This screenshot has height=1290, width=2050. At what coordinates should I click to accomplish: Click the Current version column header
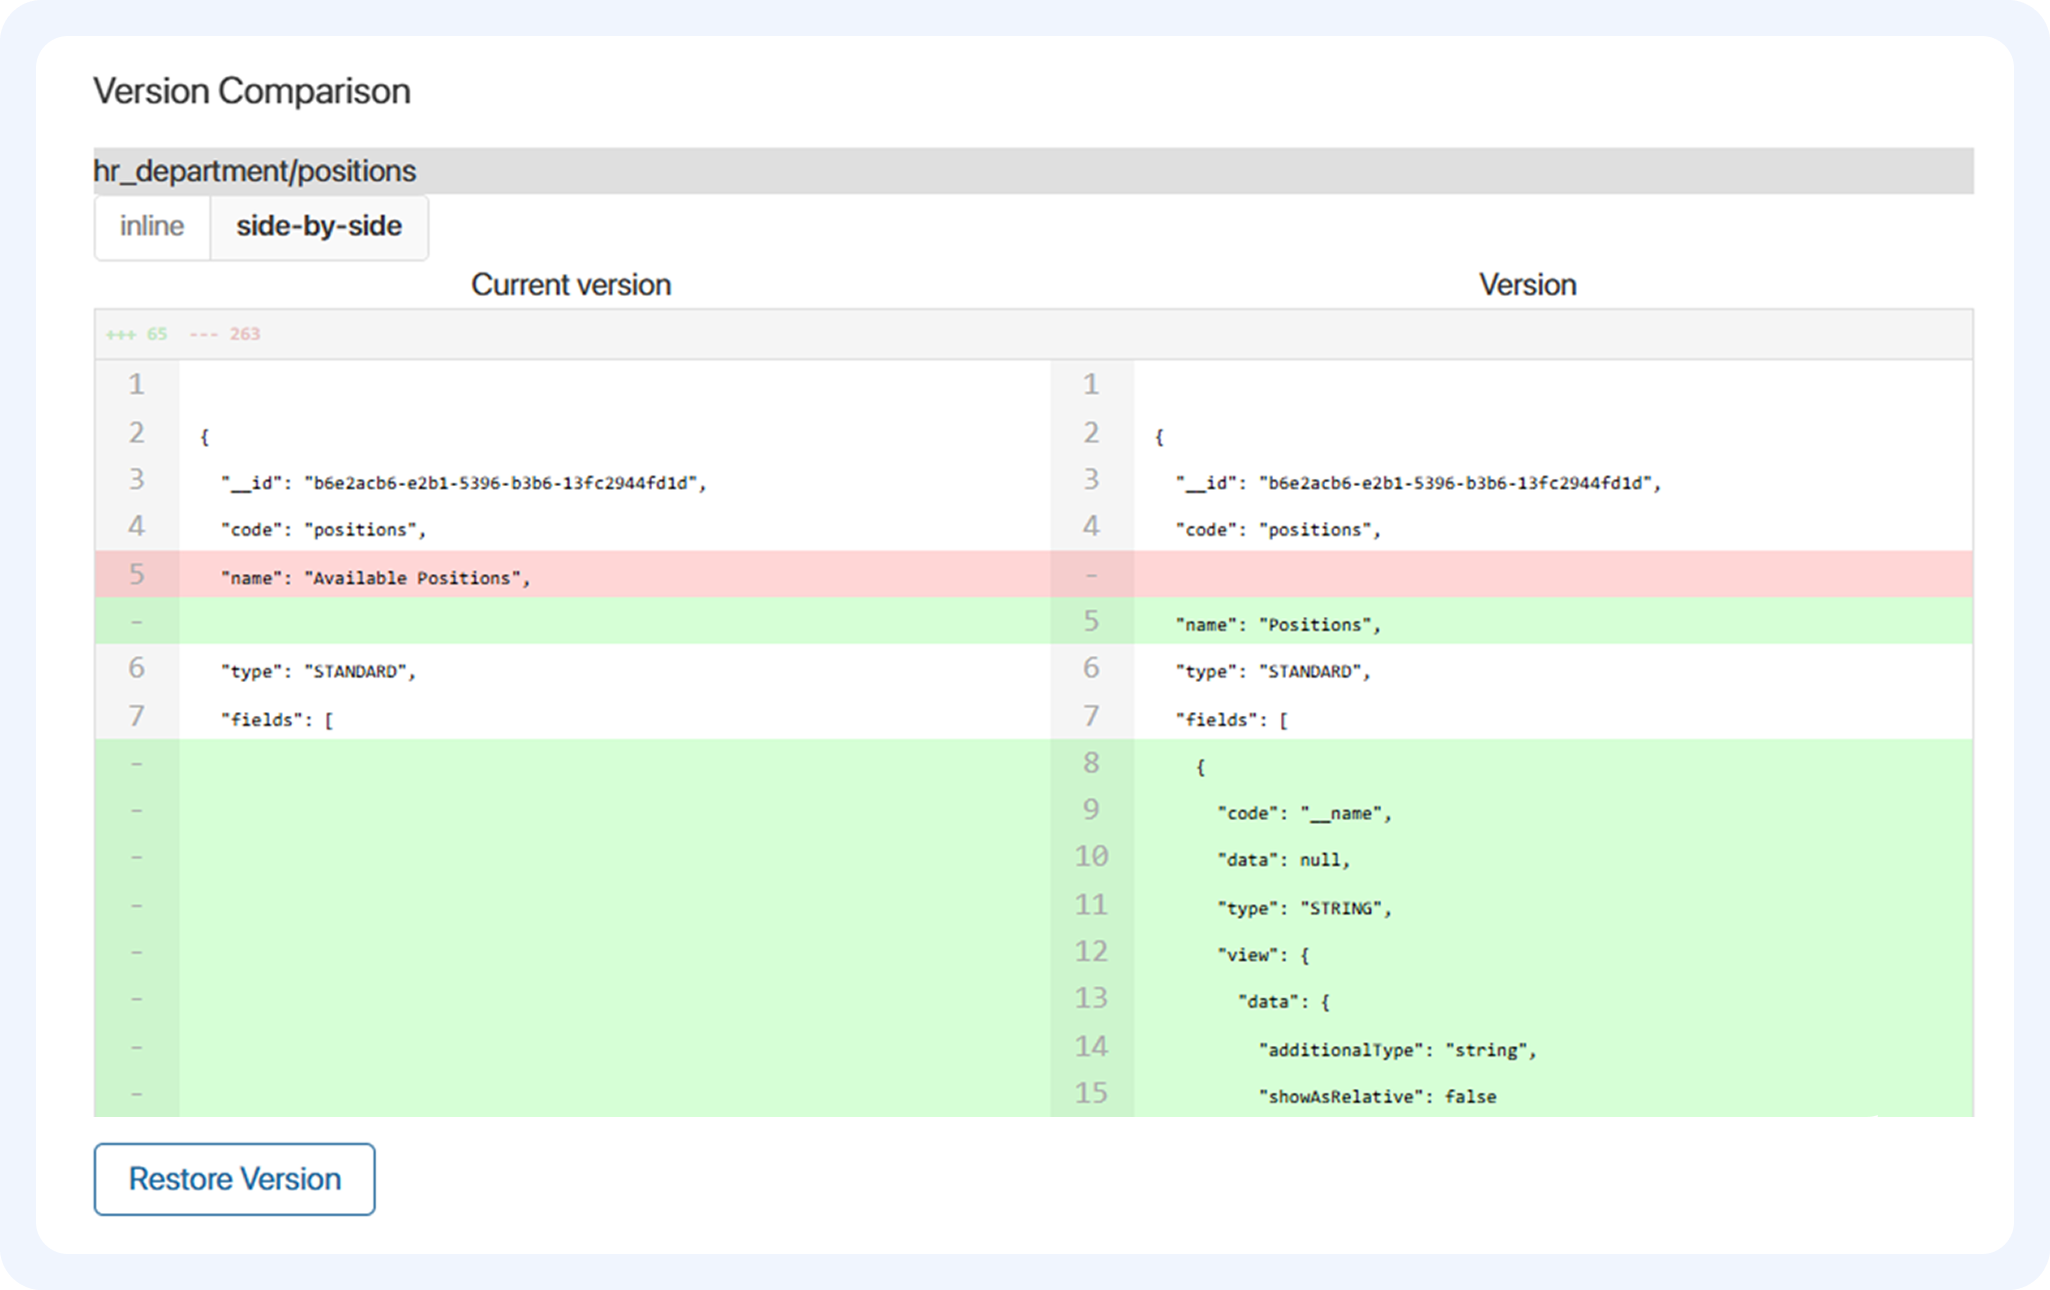pyautogui.click(x=571, y=285)
